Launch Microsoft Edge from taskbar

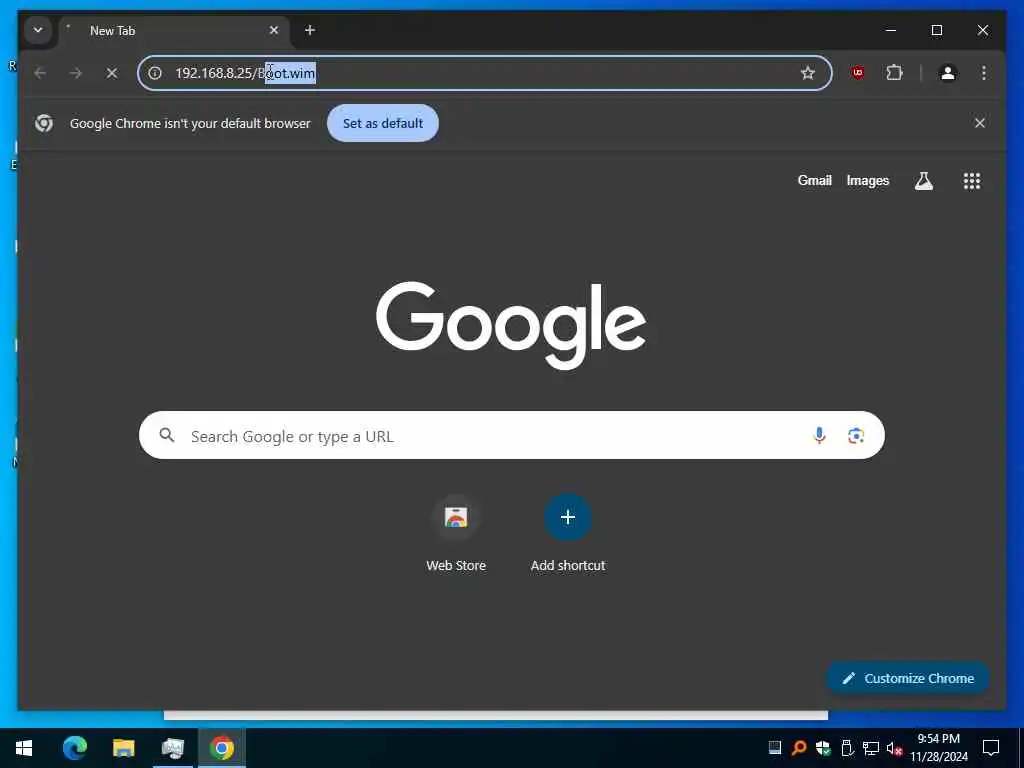74,748
